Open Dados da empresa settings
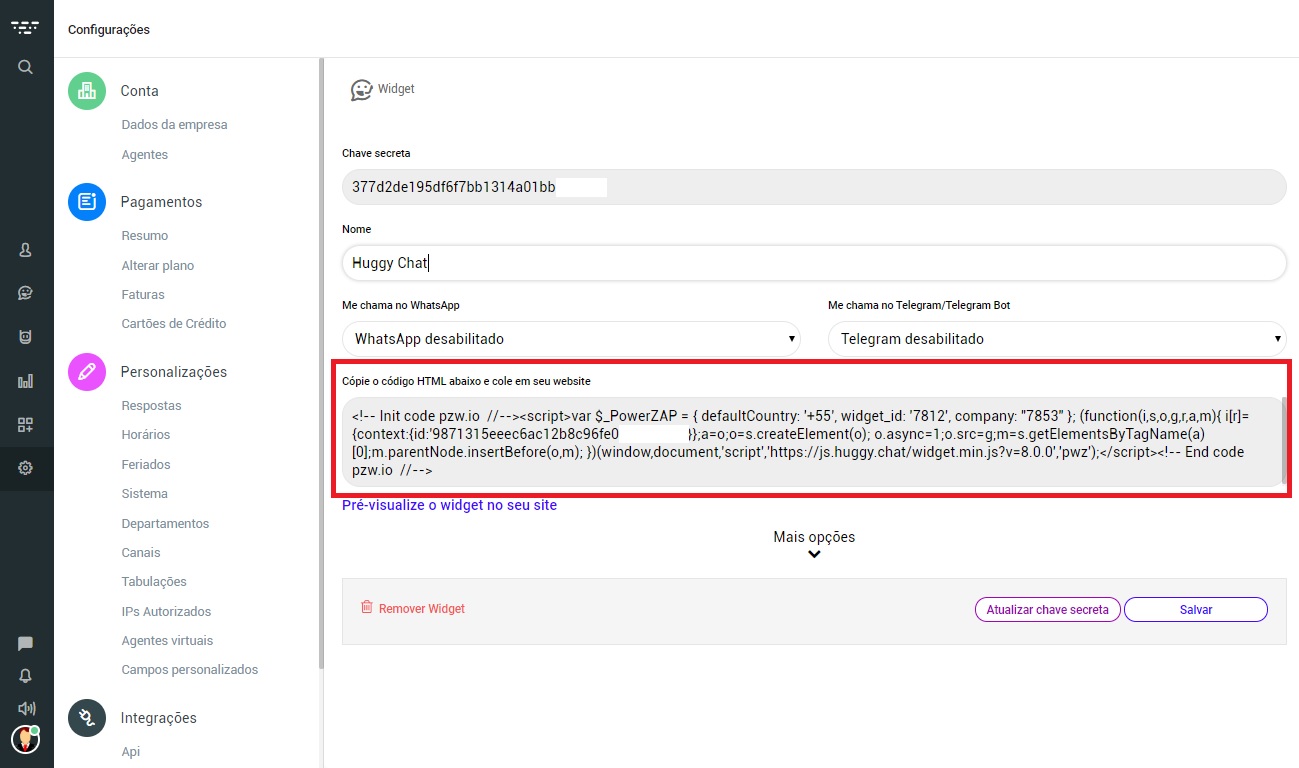 tap(174, 125)
